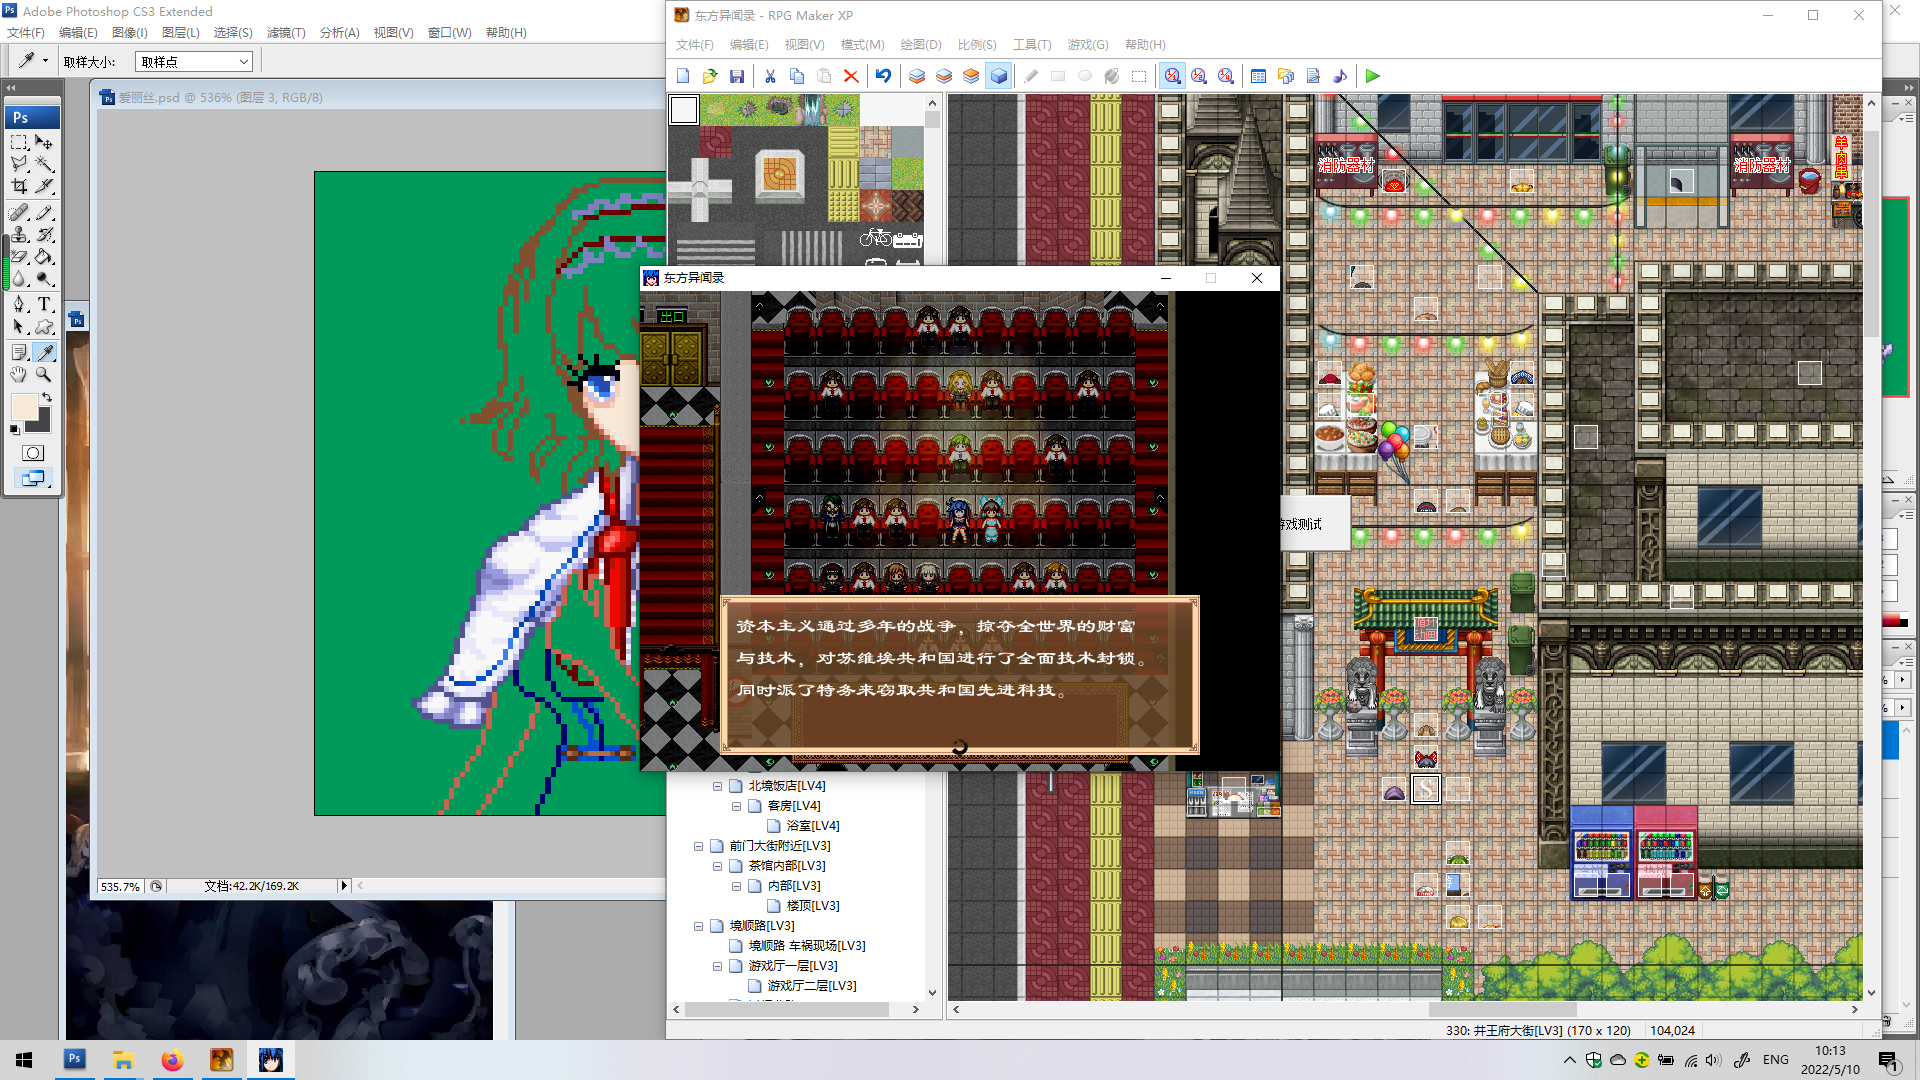
Task: Select the Hand tool in Photoshop
Action: tap(20, 374)
